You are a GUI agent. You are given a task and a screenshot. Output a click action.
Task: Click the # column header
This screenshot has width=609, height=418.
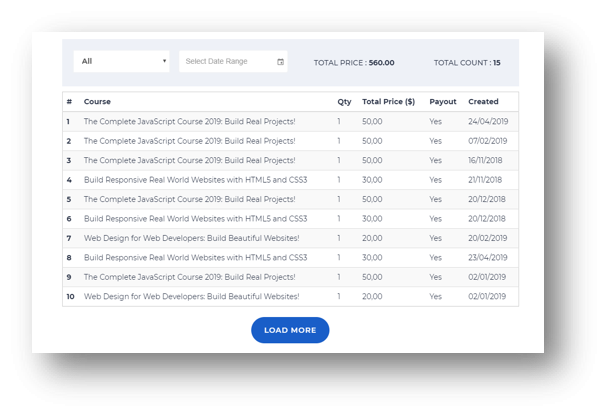coord(69,102)
